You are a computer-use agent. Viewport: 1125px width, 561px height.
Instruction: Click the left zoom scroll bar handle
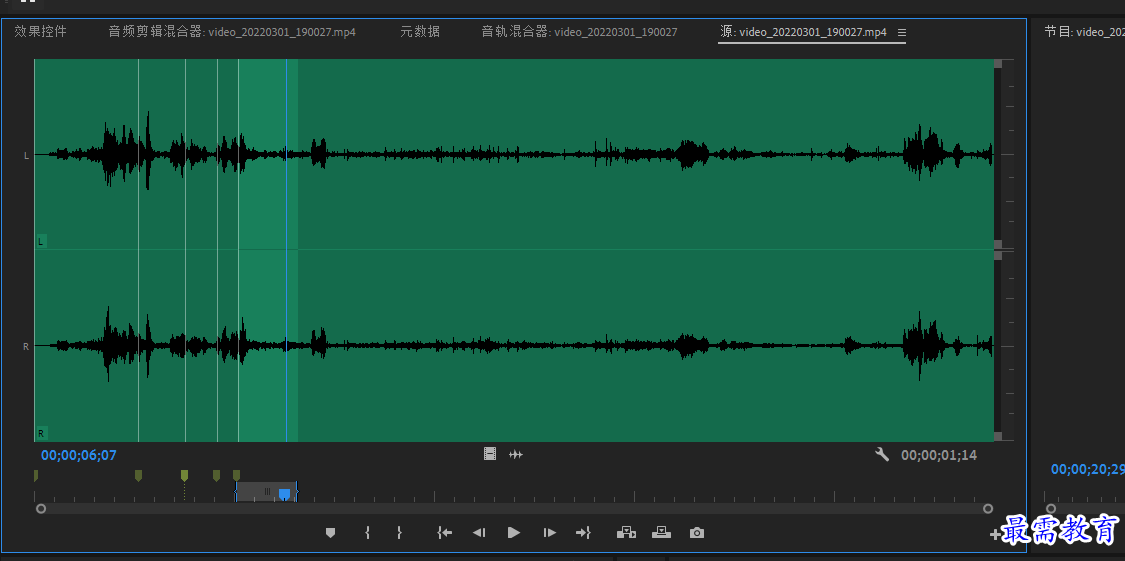pyautogui.click(x=41, y=509)
